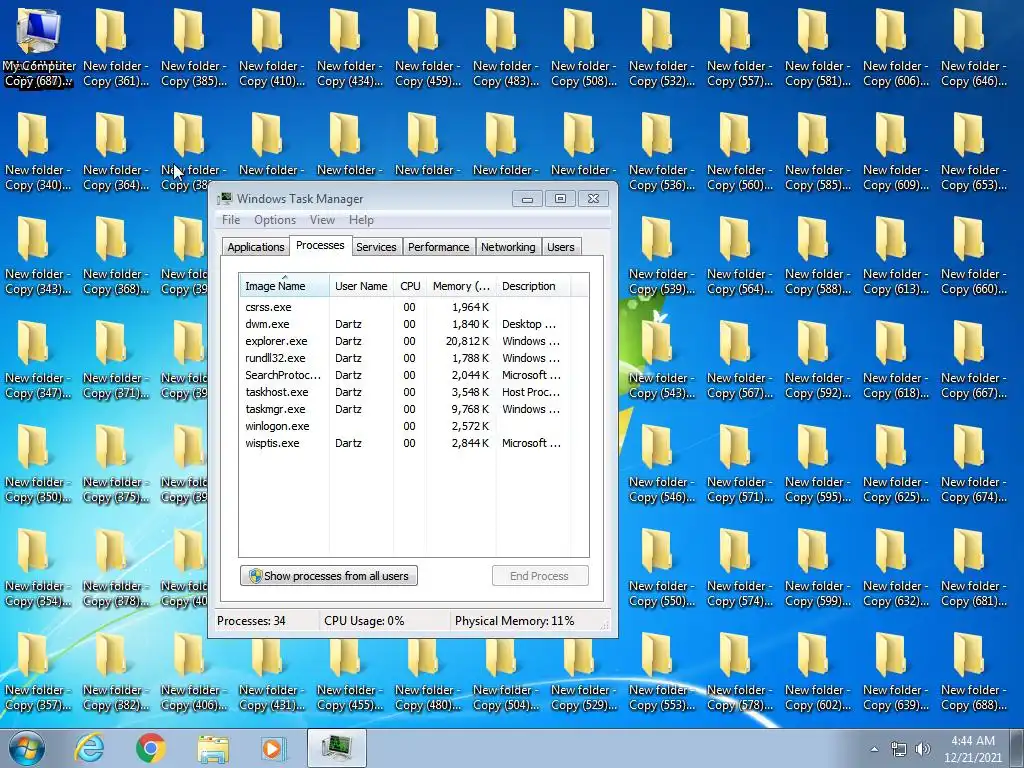The image size is (1024, 768).
Task: Open the Windows Start menu orb
Action: point(27,748)
